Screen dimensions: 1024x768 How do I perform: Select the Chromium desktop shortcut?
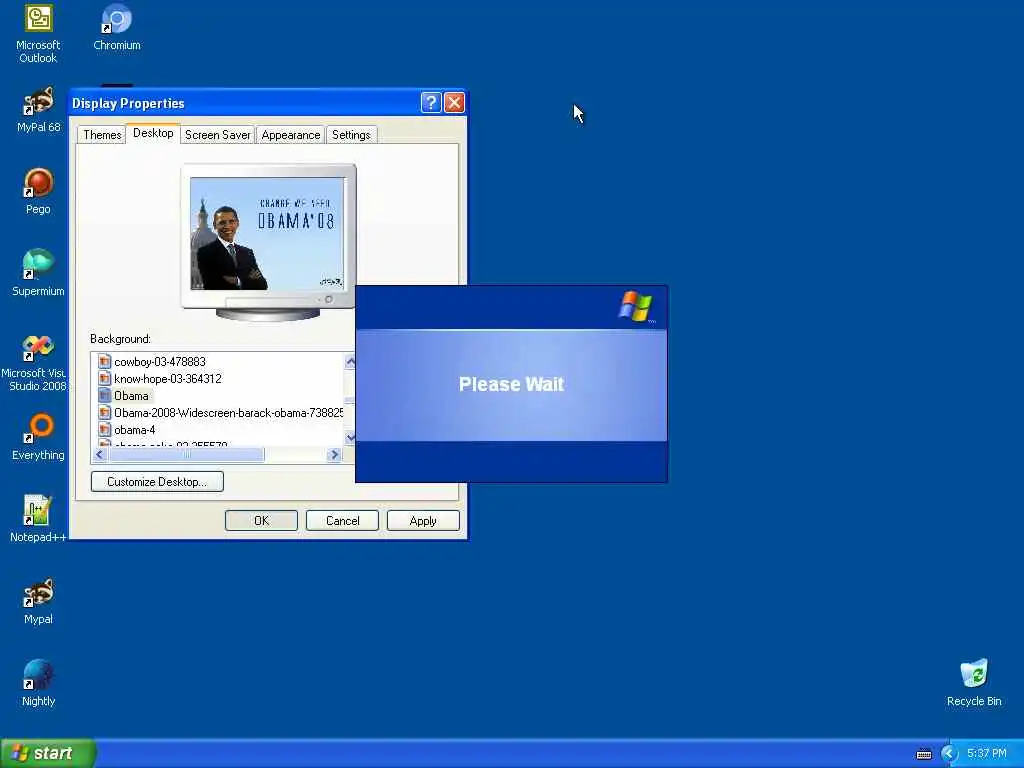117,28
